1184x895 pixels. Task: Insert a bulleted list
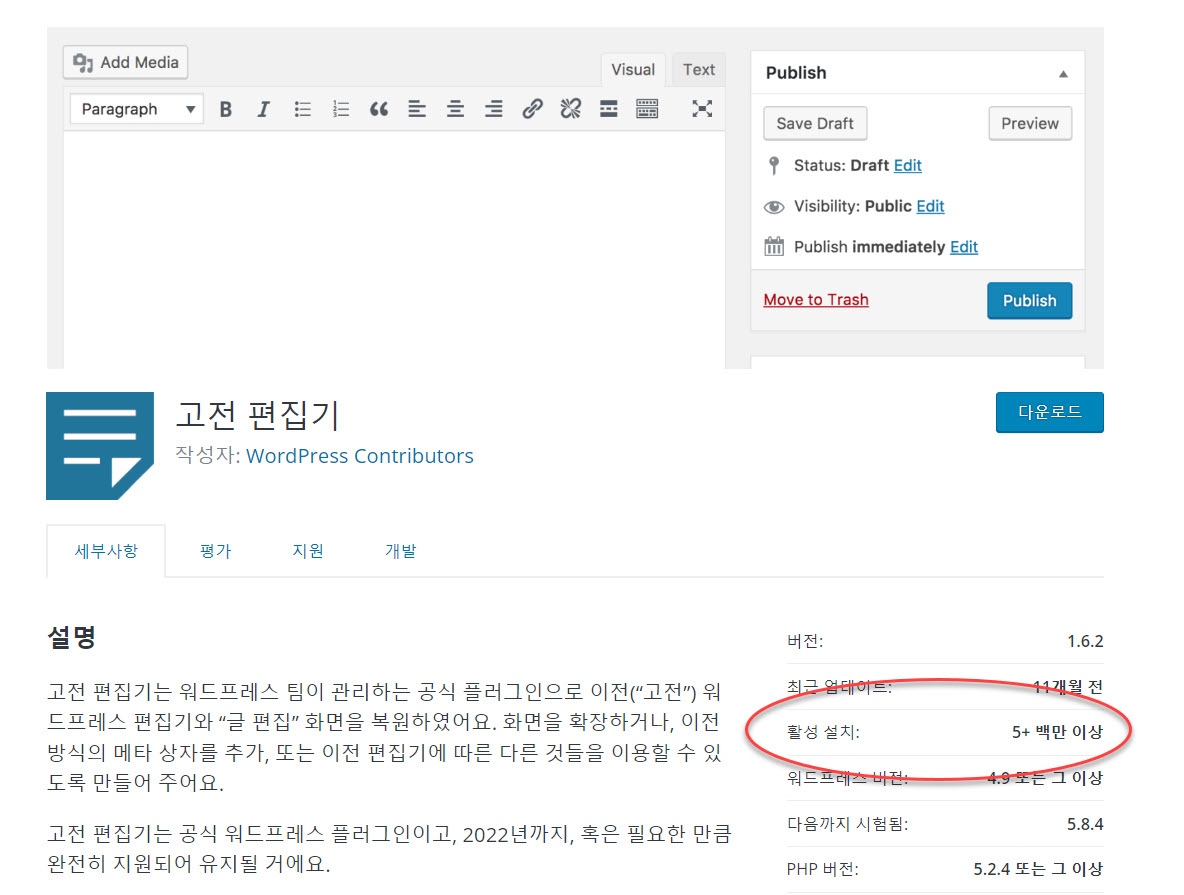[302, 108]
